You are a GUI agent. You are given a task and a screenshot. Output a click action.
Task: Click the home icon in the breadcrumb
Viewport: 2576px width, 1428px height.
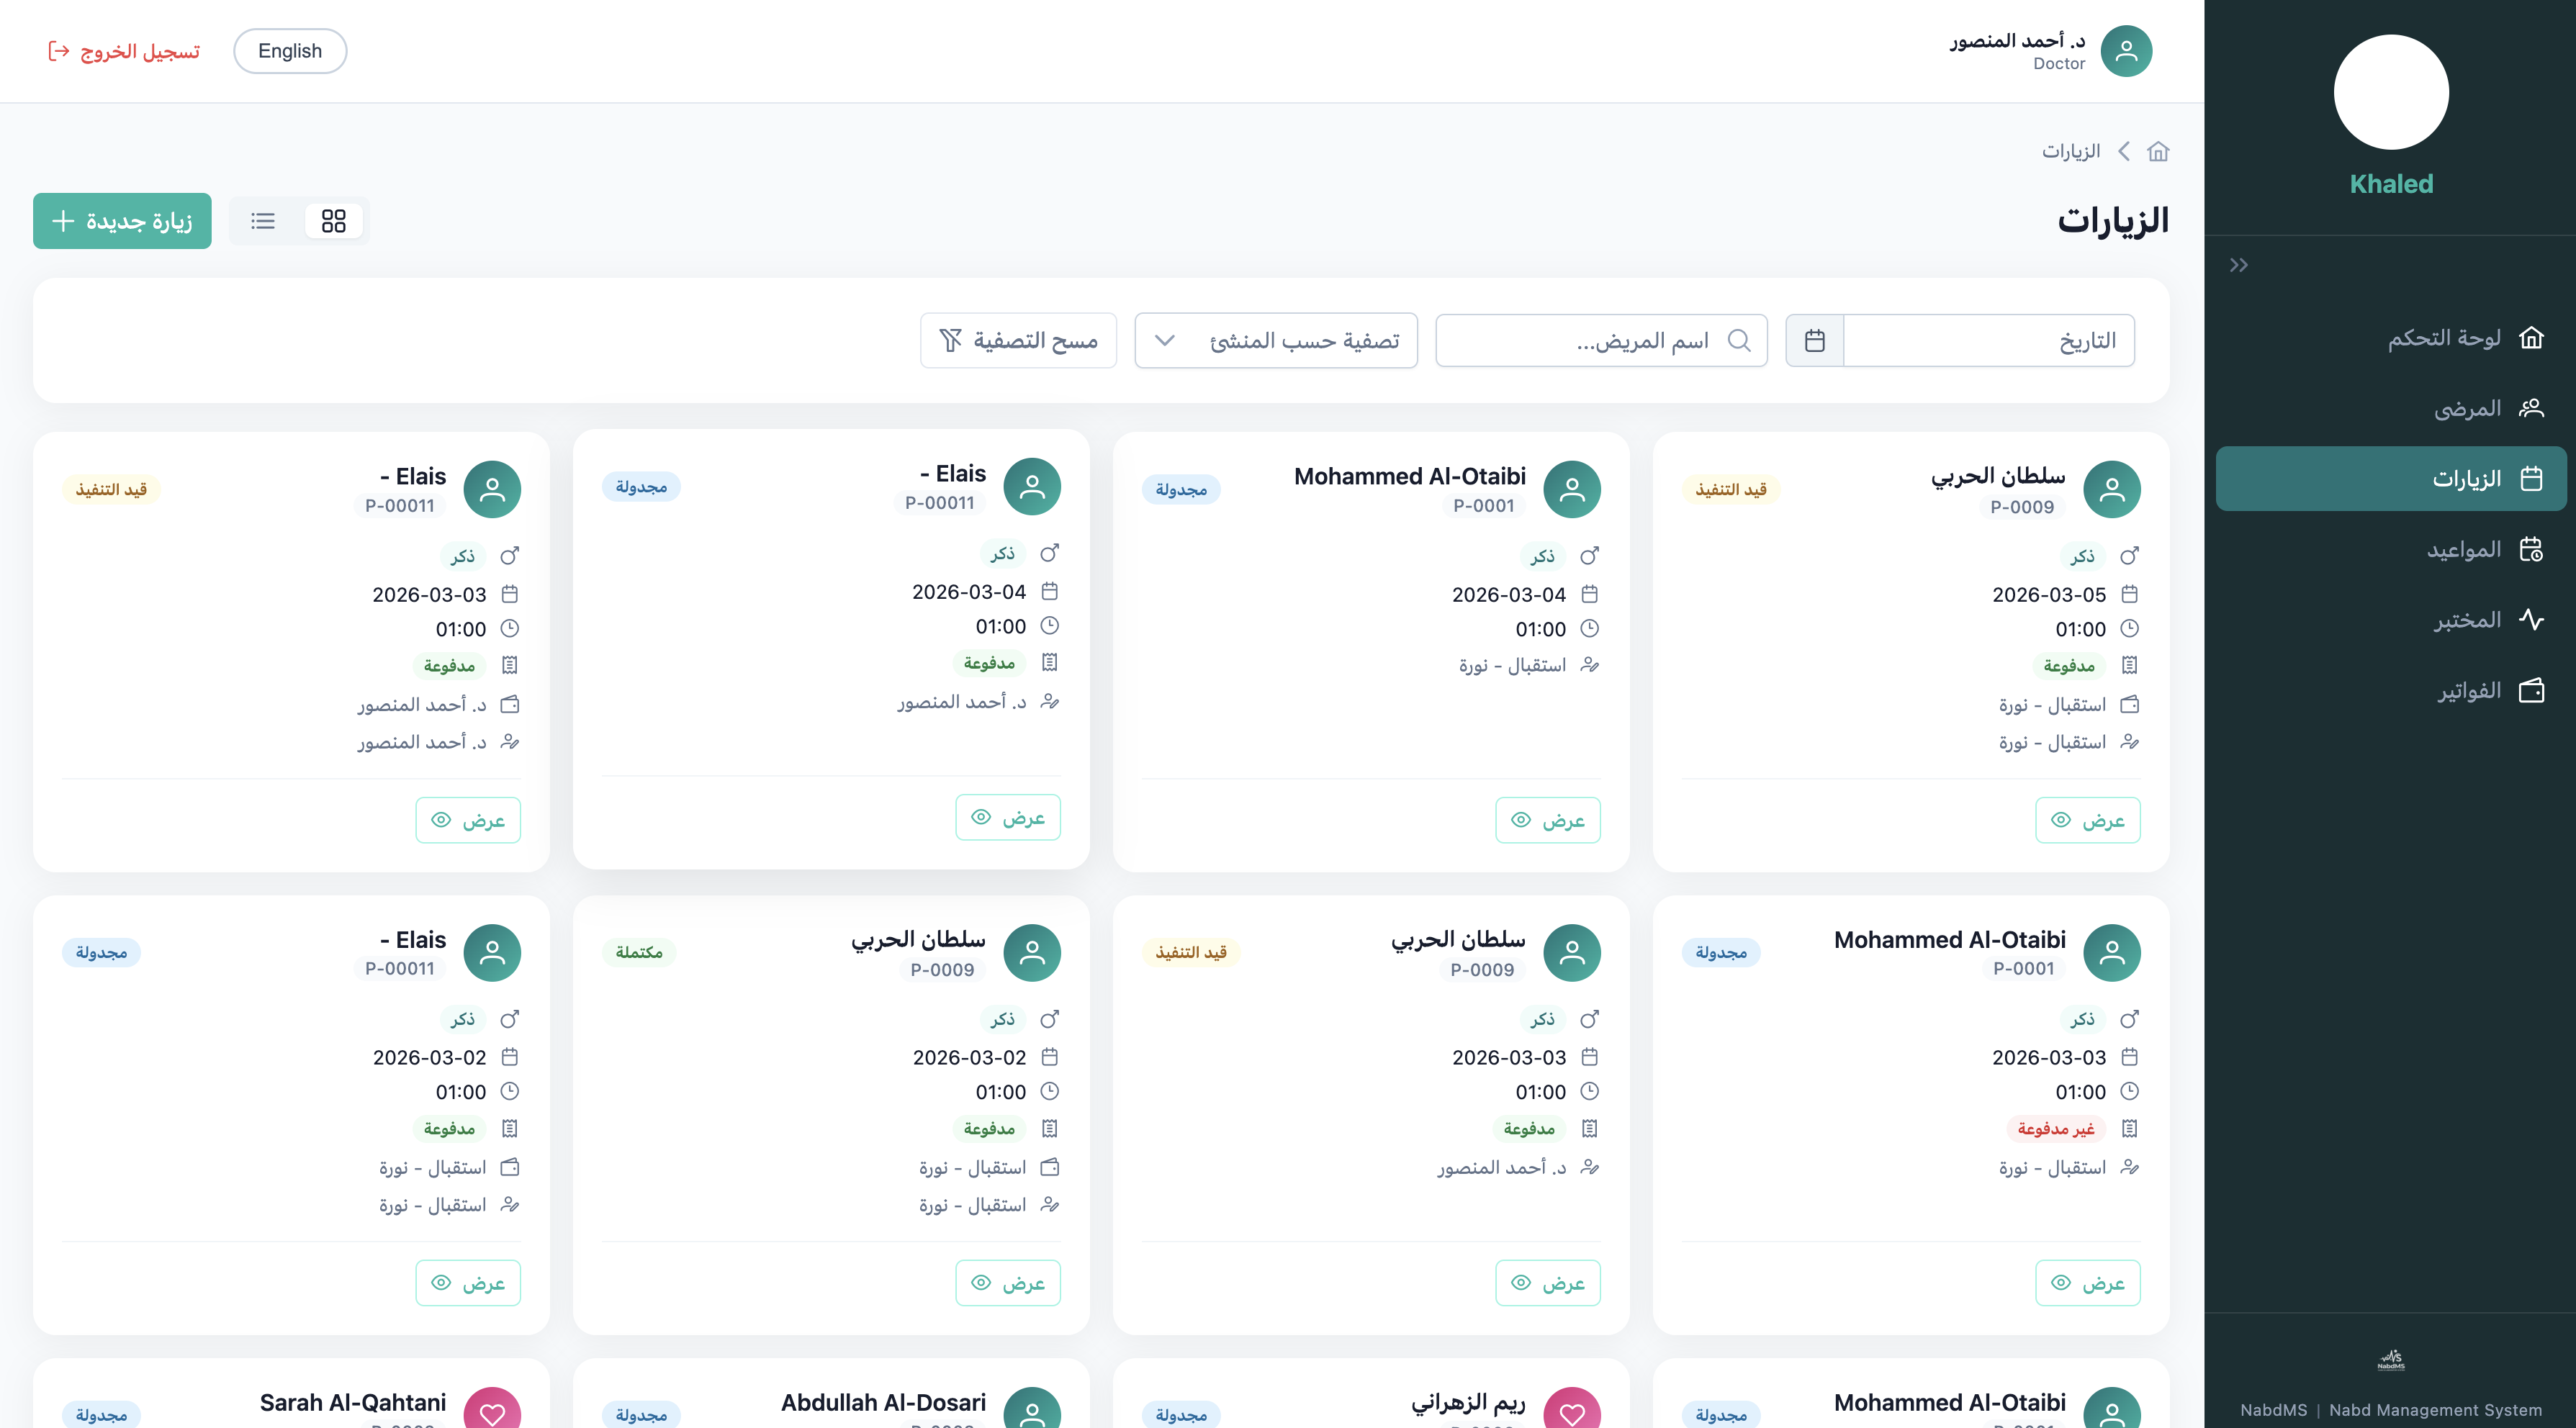tap(2160, 151)
